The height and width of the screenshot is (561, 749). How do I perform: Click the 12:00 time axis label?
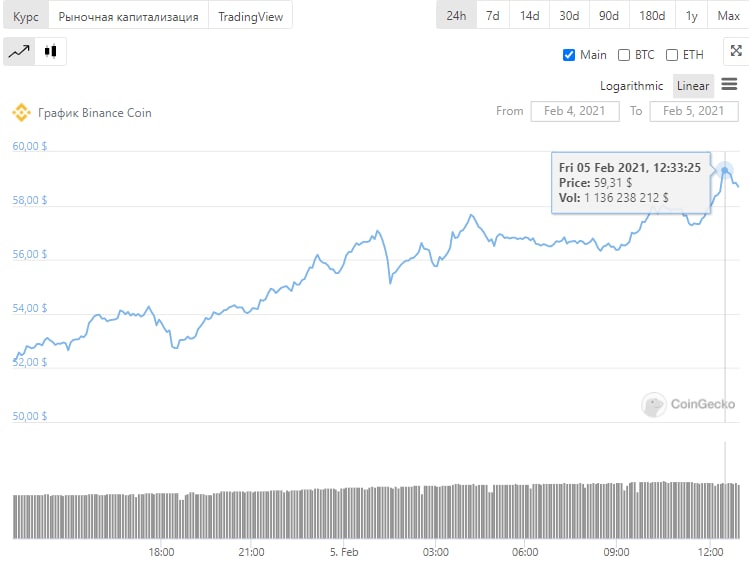point(710,552)
